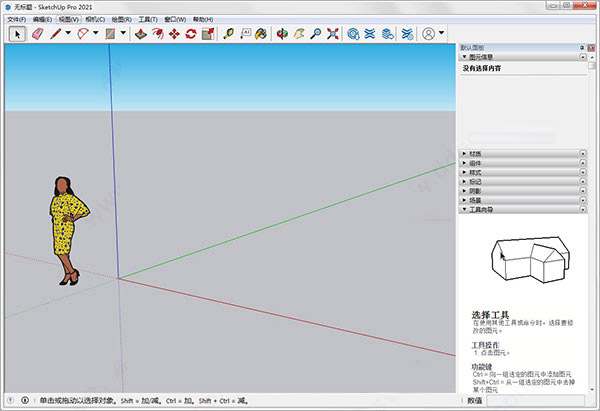The height and width of the screenshot is (411, 600).
Task: Activate the Move tool with red arrows
Action: click(x=174, y=34)
